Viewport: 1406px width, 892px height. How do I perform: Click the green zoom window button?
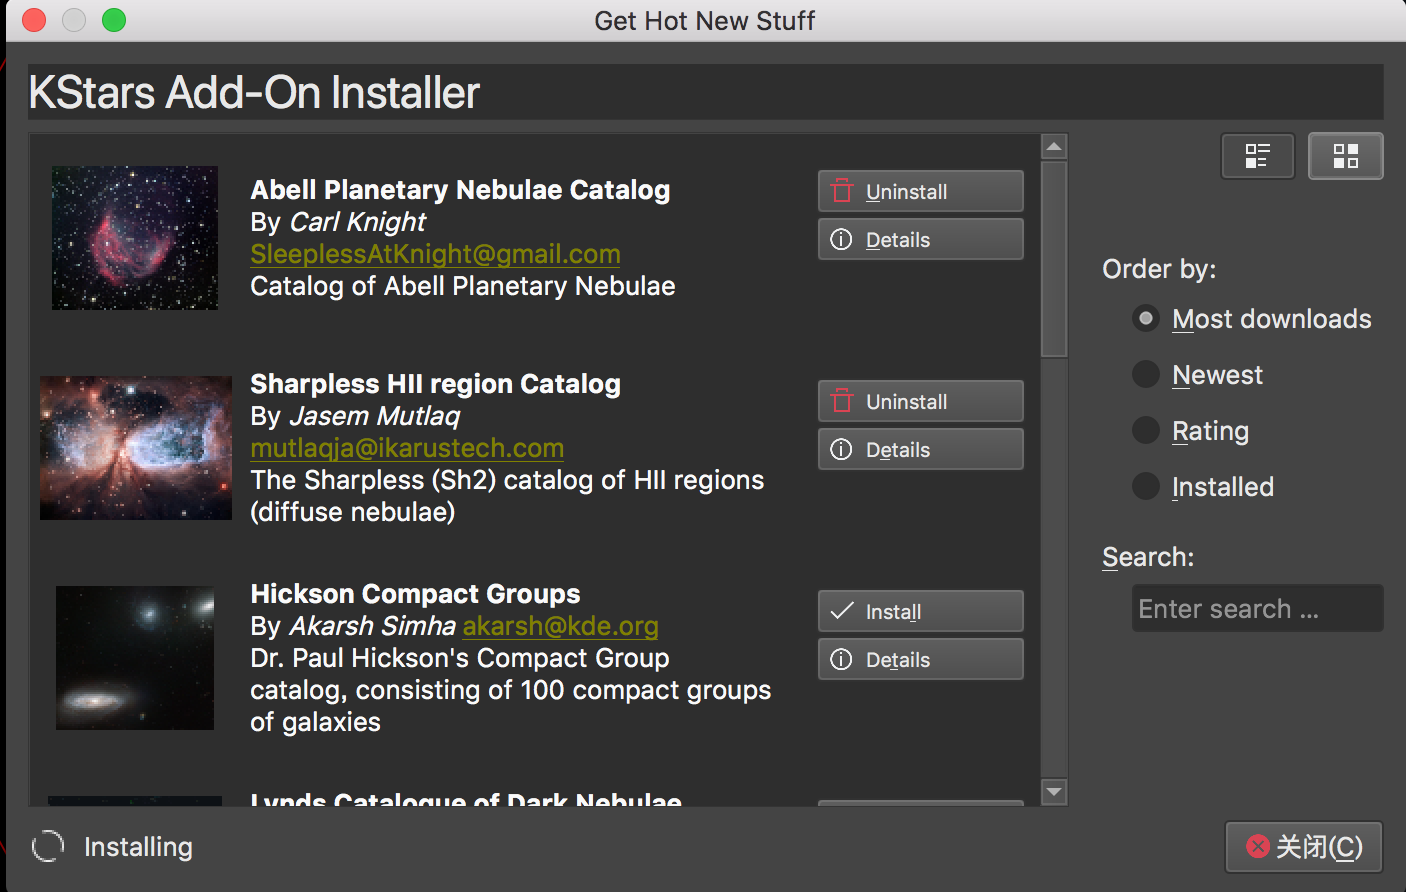tap(114, 20)
